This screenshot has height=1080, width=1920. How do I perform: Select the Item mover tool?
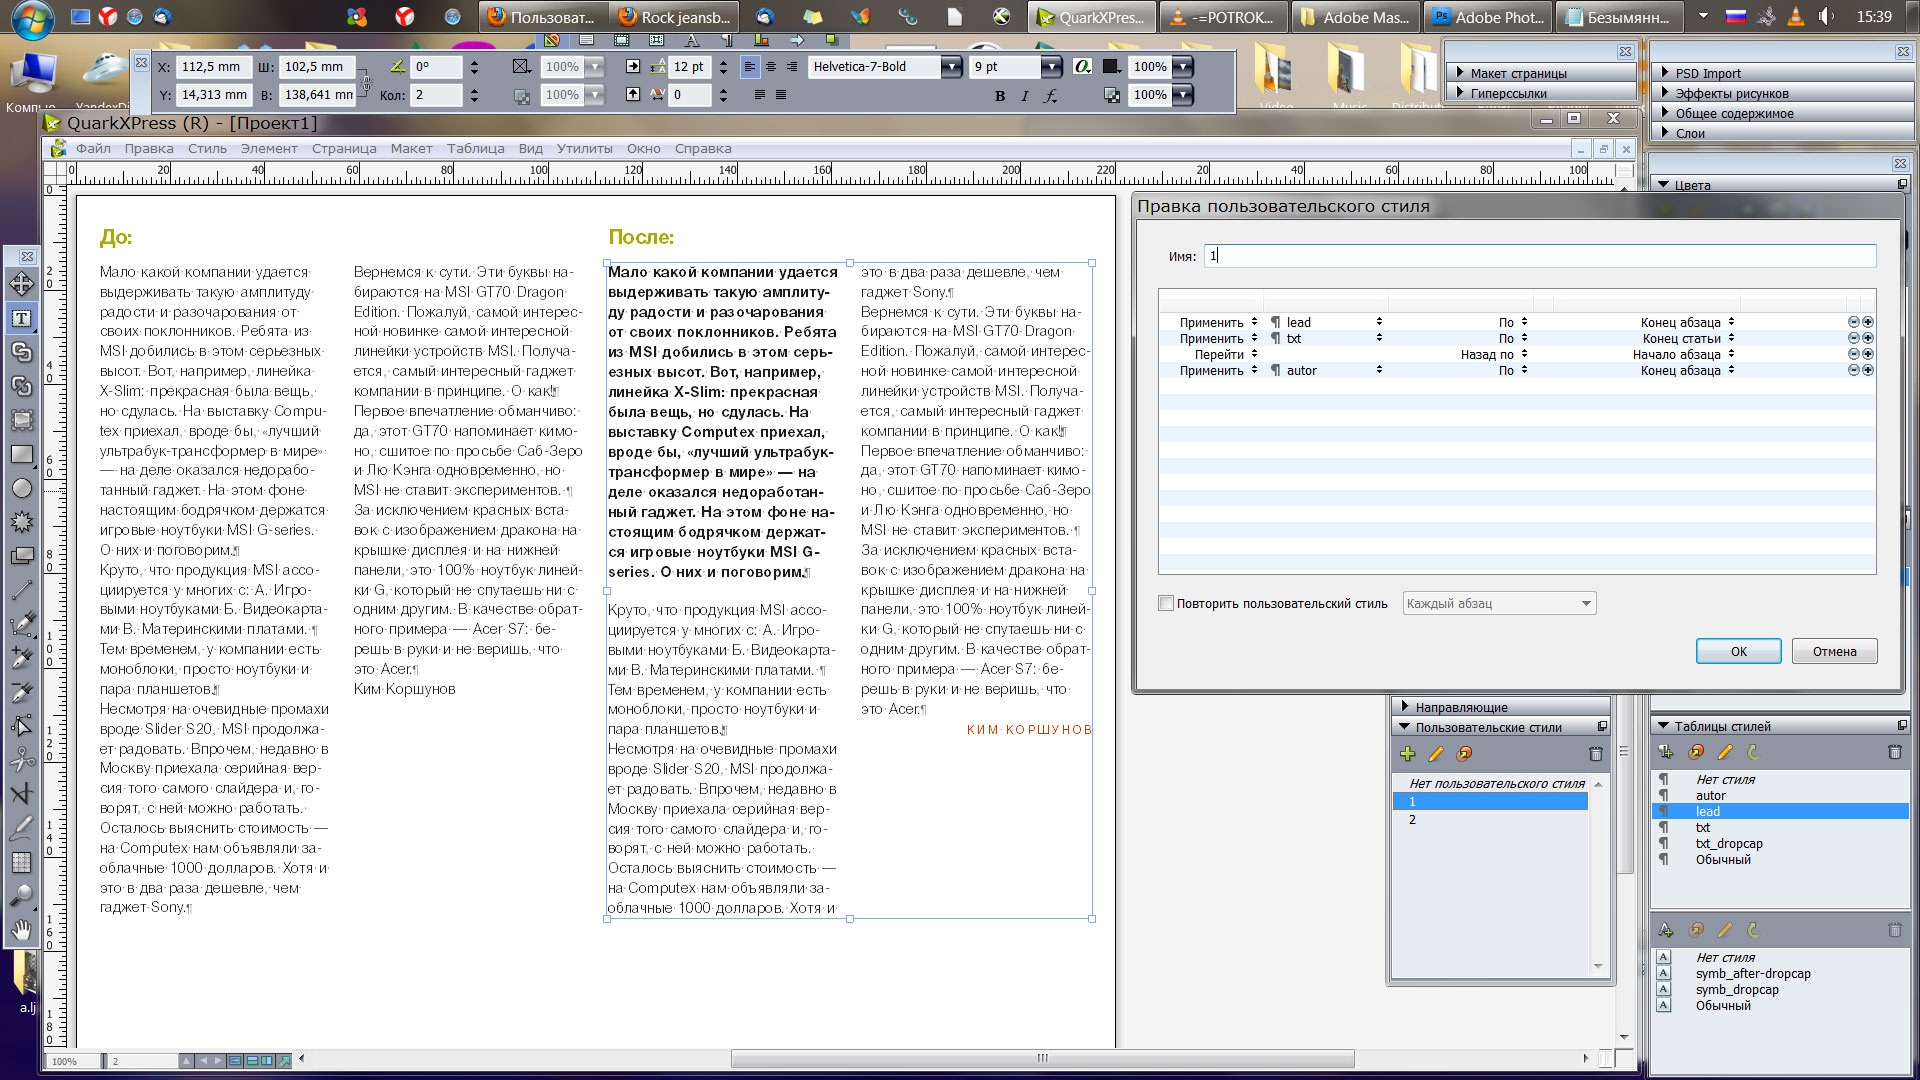point(21,285)
